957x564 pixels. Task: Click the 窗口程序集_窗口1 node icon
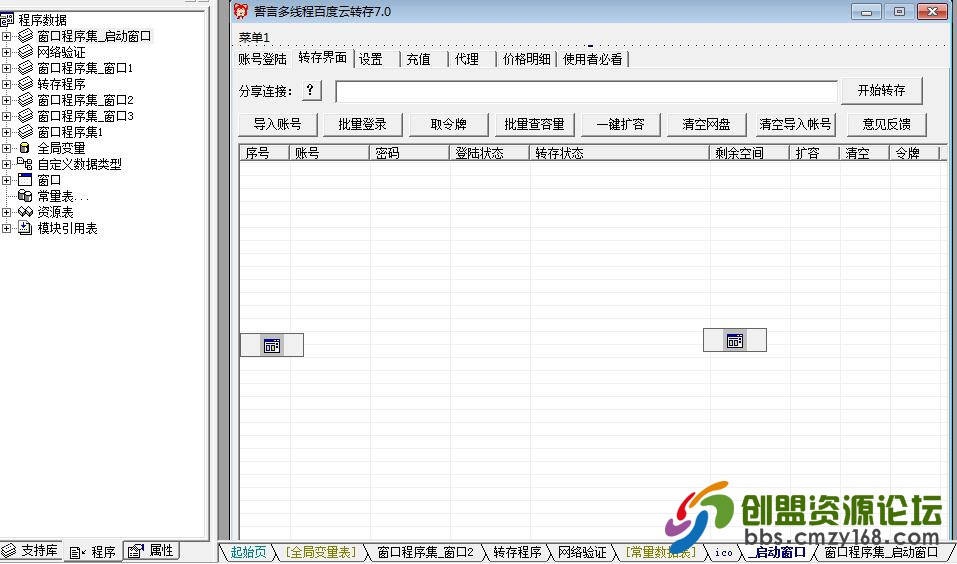[25, 68]
